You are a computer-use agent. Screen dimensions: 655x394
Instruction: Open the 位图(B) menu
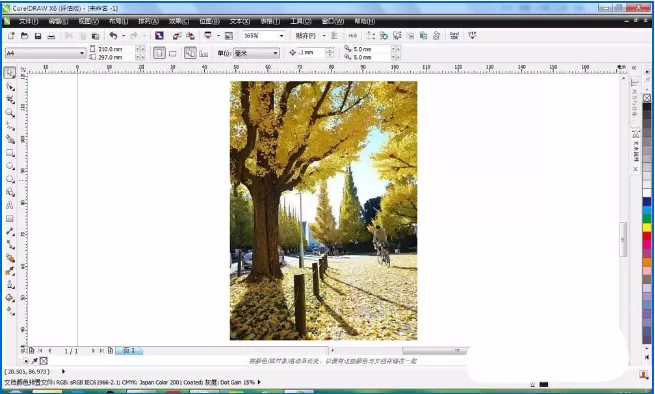209,21
